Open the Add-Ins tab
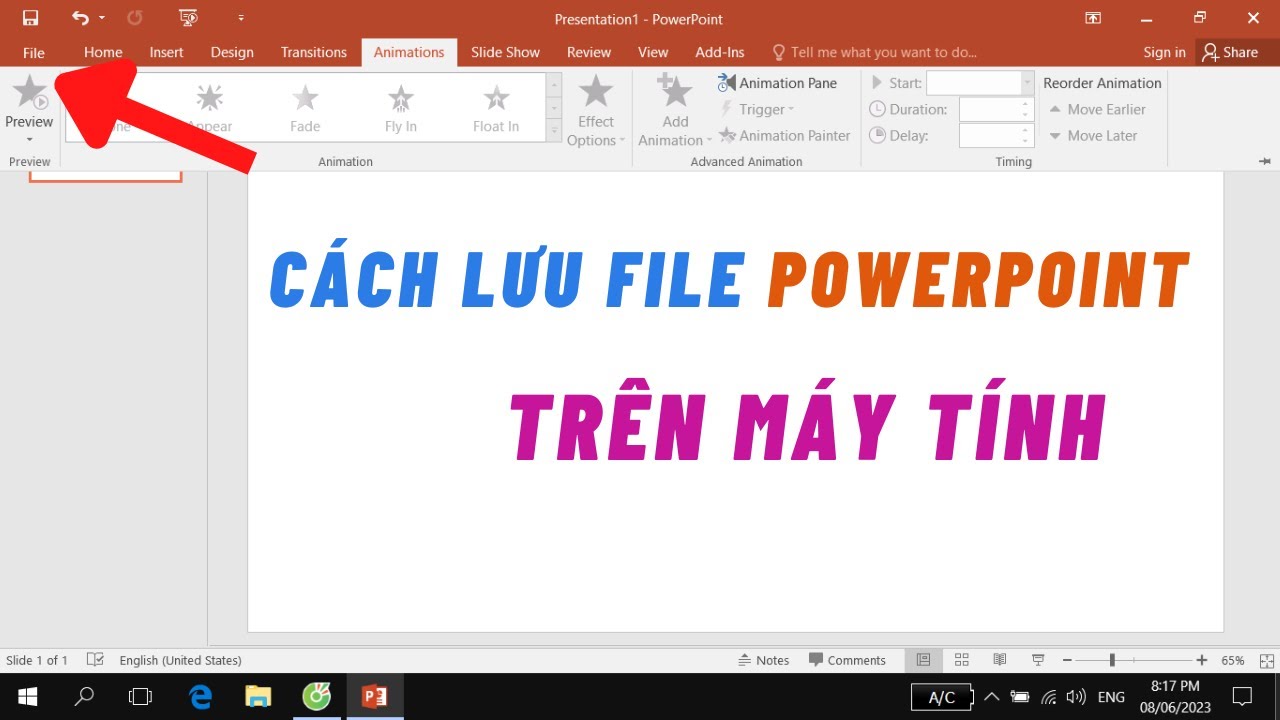The image size is (1280, 720). (x=720, y=52)
